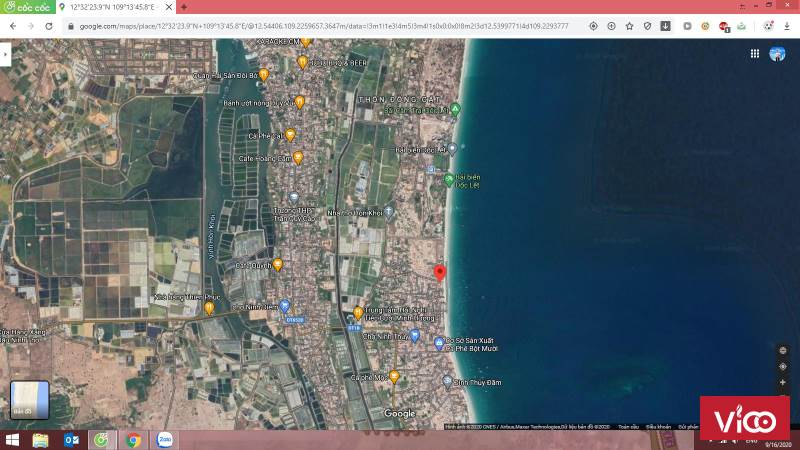Switch map layer using Bản đồ thumbnail
Screen dimensions: 800x450
(x=29, y=399)
